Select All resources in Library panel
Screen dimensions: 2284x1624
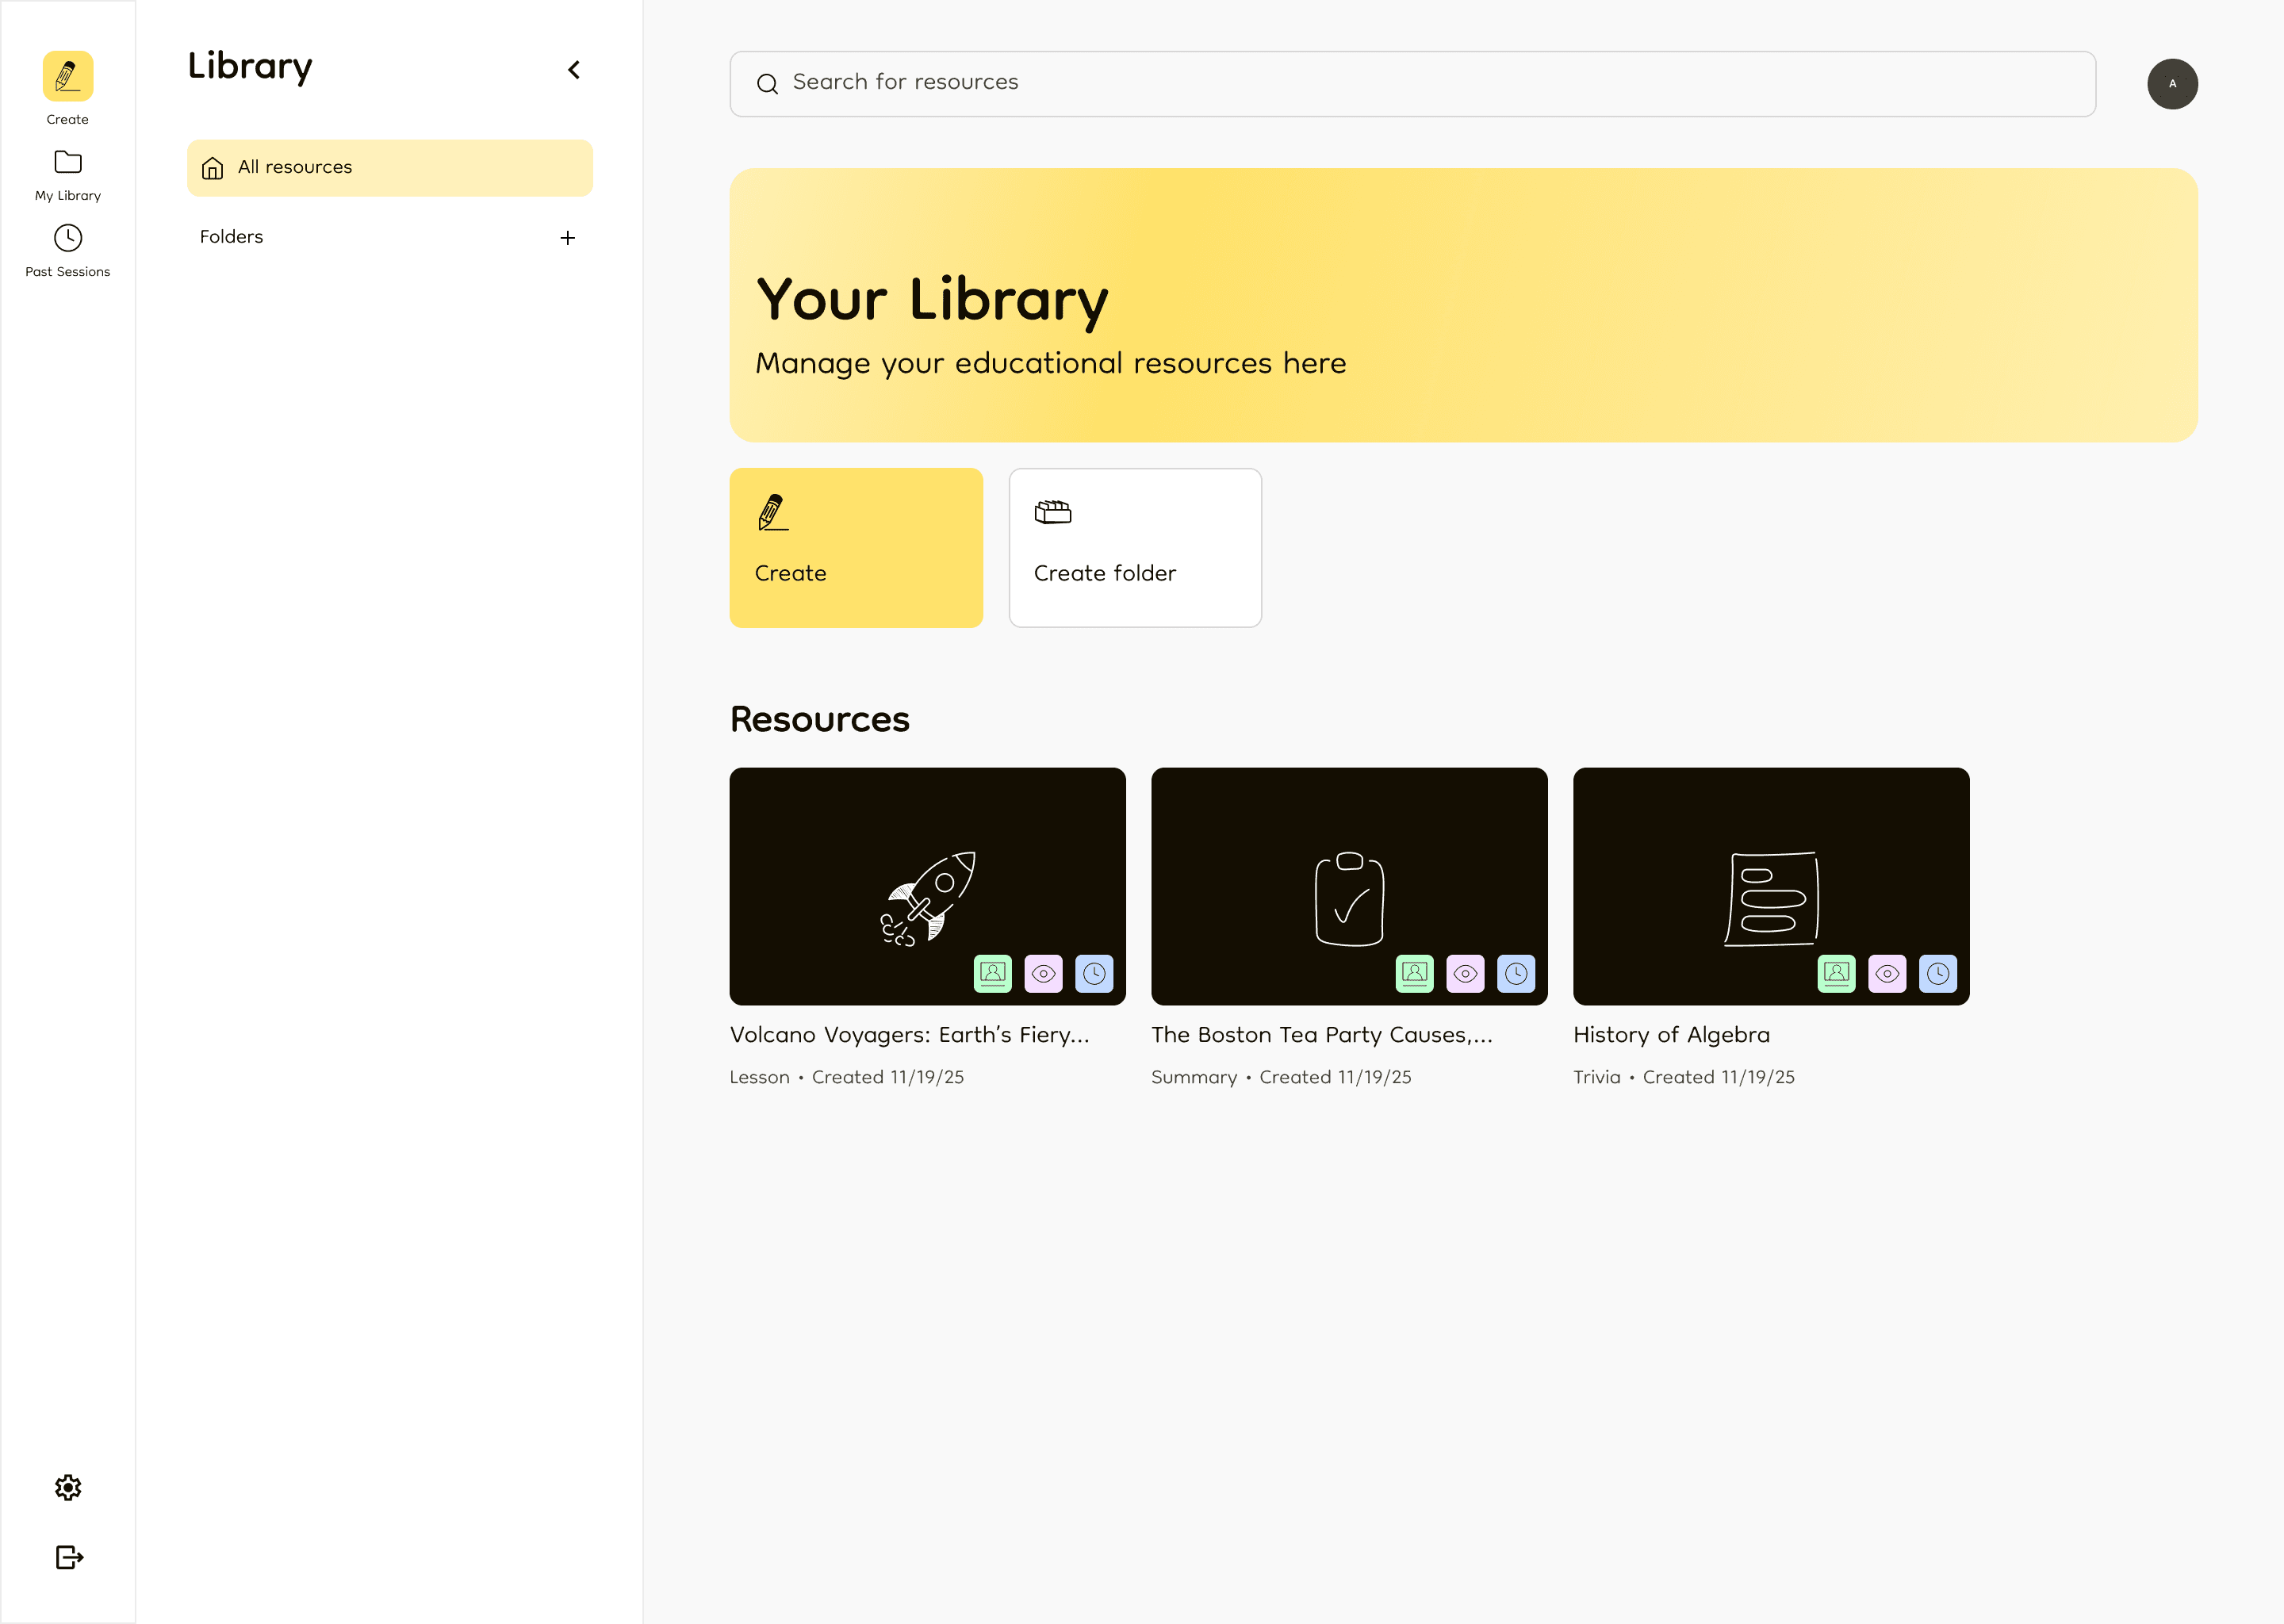pyautogui.click(x=389, y=167)
